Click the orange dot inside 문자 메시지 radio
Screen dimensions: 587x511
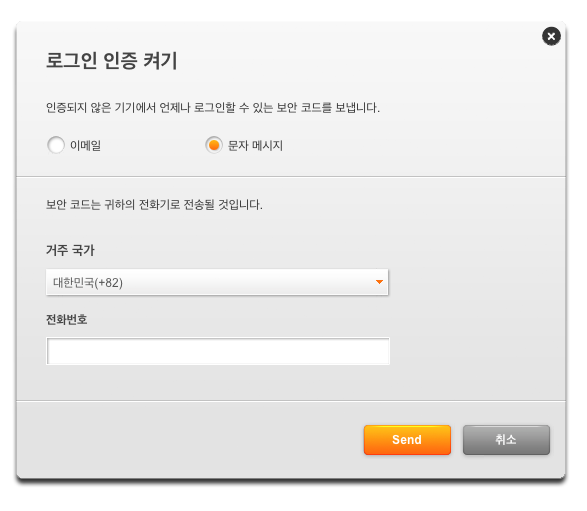click(x=214, y=145)
